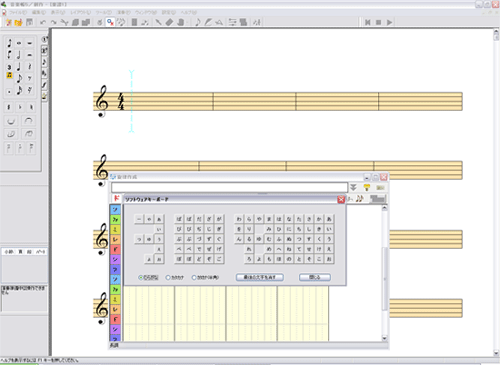Close the software keyboard with the red X
This screenshot has width=500, height=365.
pos(341,199)
